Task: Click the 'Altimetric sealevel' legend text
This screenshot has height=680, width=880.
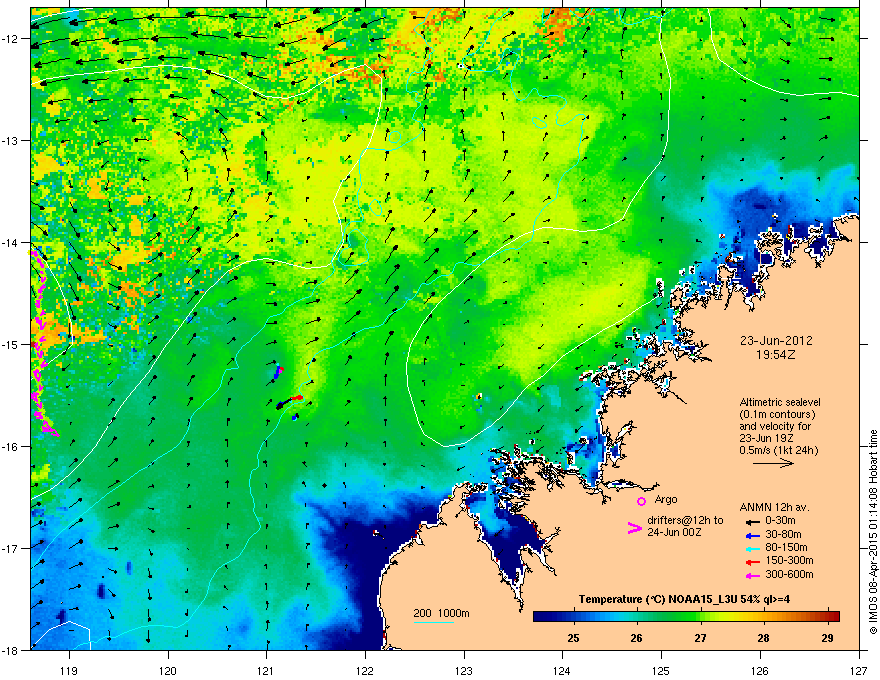Action: coord(780,402)
